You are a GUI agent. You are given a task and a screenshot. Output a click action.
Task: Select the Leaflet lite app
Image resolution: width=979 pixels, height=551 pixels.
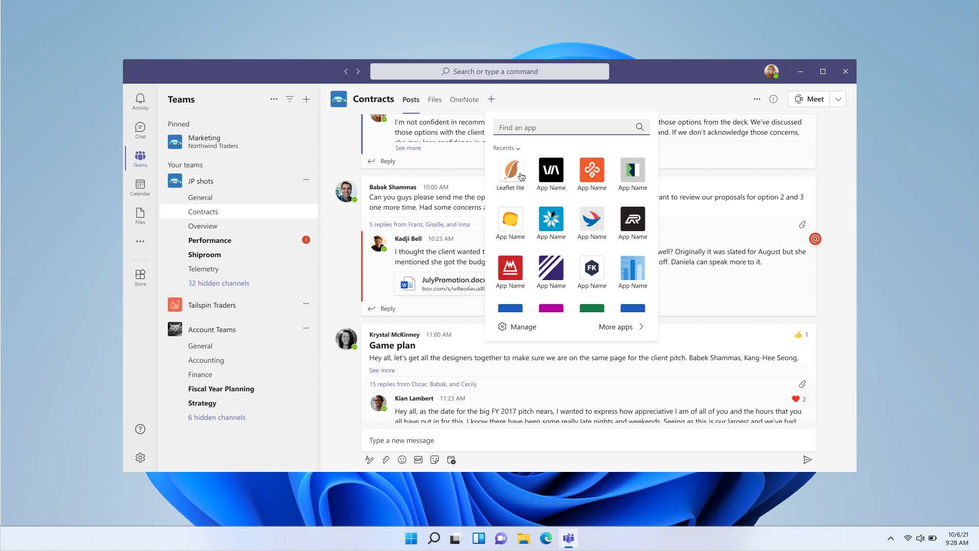[510, 174]
